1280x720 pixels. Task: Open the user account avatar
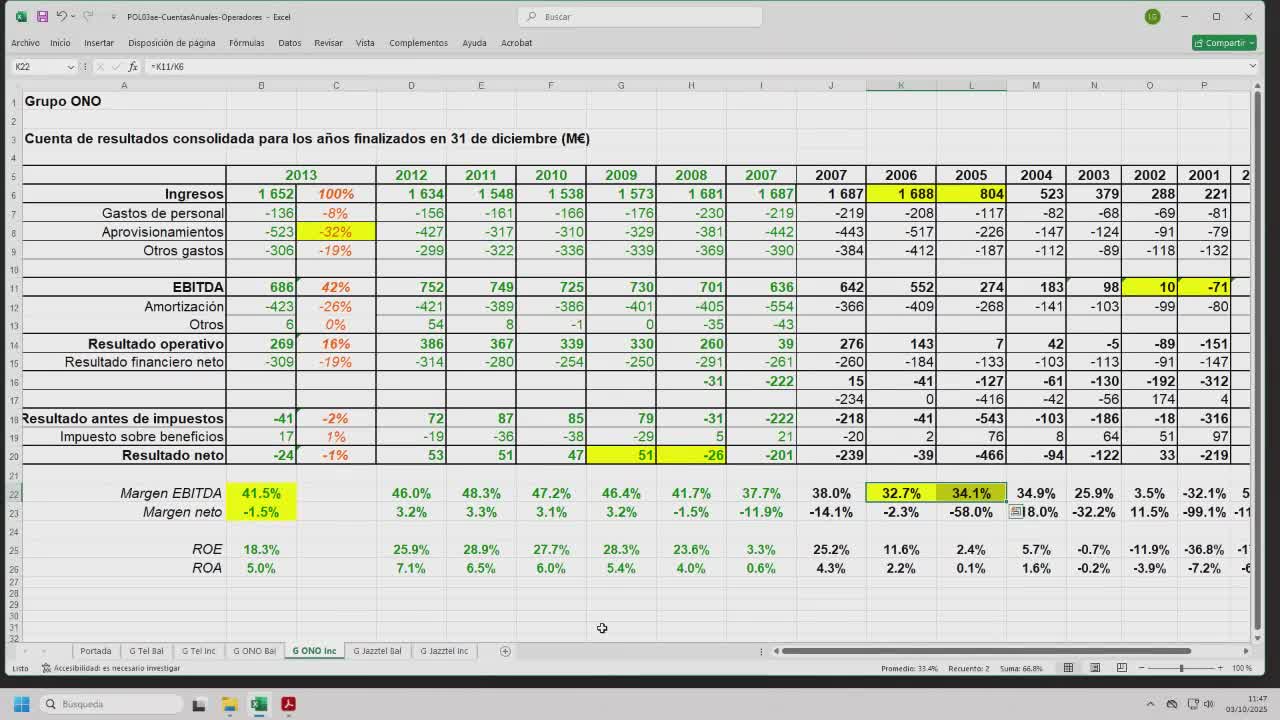pos(1153,17)
